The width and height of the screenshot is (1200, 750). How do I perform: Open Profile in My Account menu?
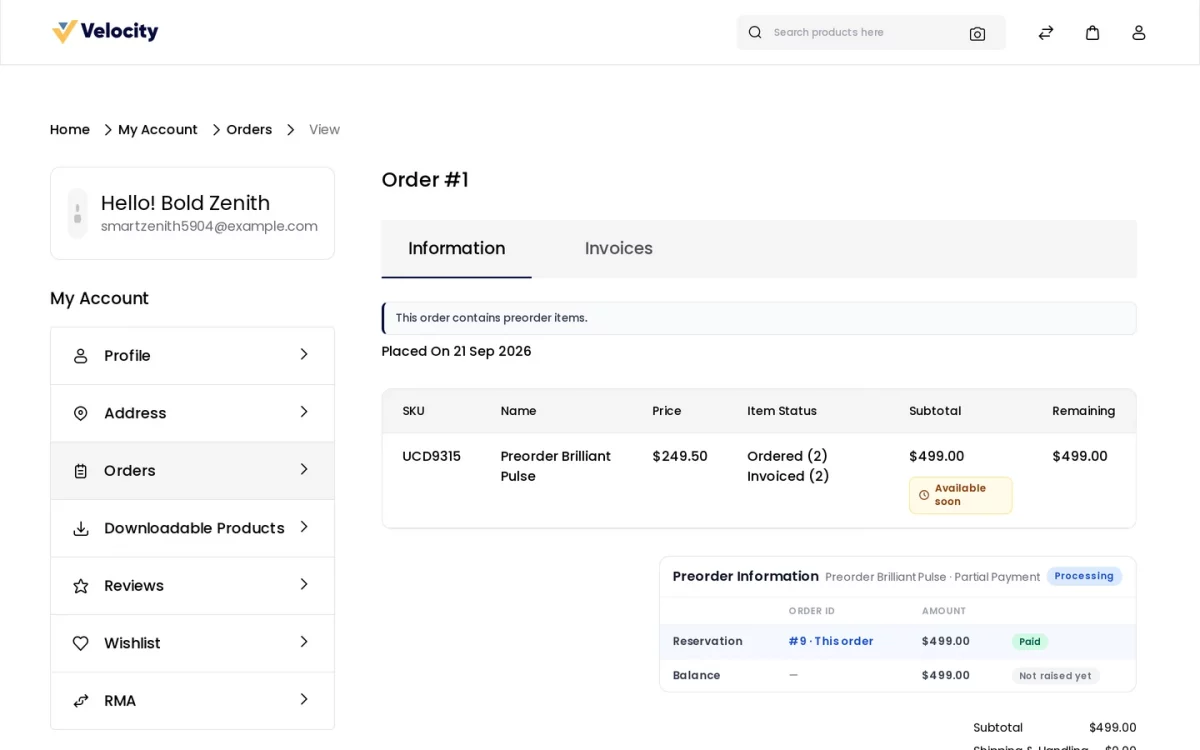[x=192, y=356]
